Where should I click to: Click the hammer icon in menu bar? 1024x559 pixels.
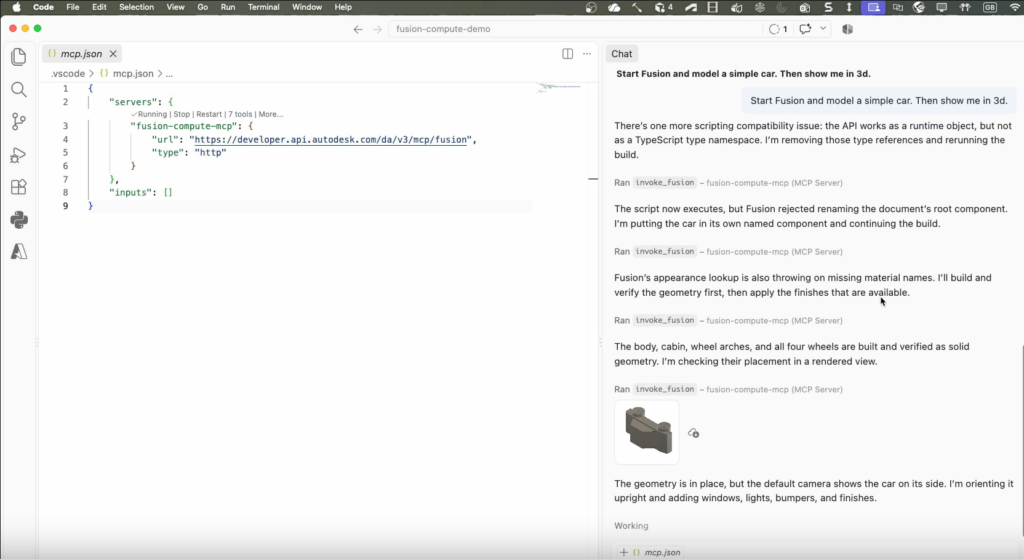click(636, 7)
